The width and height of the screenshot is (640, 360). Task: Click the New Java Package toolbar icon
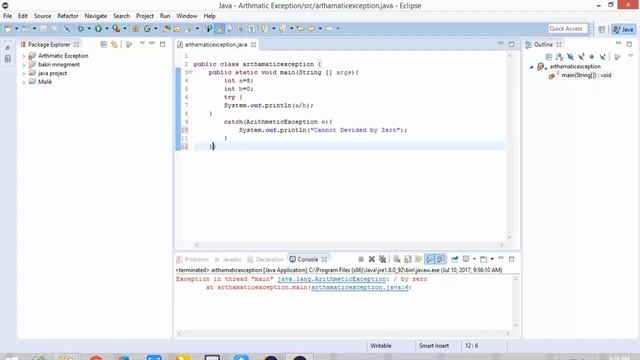(x=136, y=29)
